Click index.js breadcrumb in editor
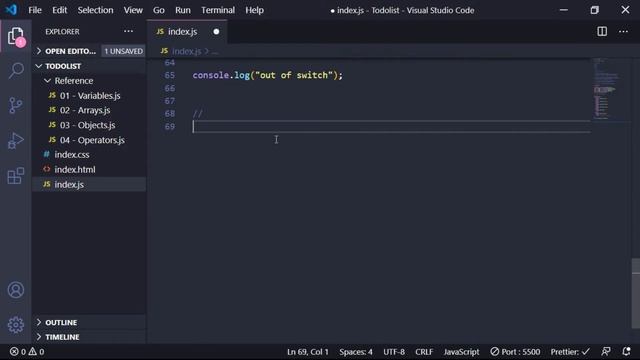This screenshot has height=360, width=640. pos(186,51)
